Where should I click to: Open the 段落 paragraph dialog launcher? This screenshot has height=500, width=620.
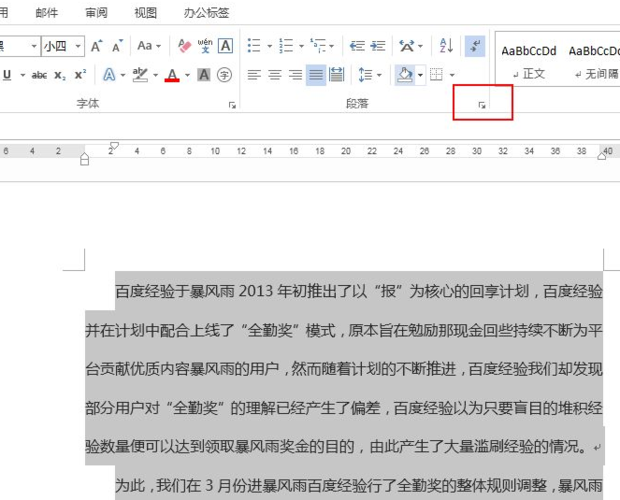pyautogui.click(x=482, y=105)
